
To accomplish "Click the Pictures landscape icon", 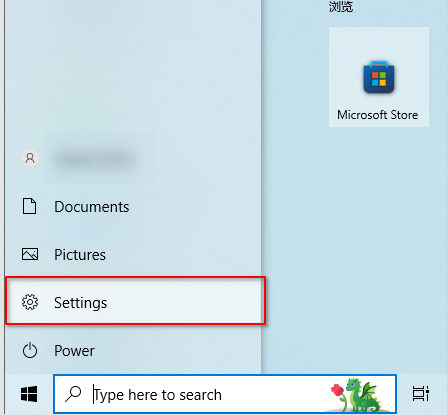I will coord(30,254).
